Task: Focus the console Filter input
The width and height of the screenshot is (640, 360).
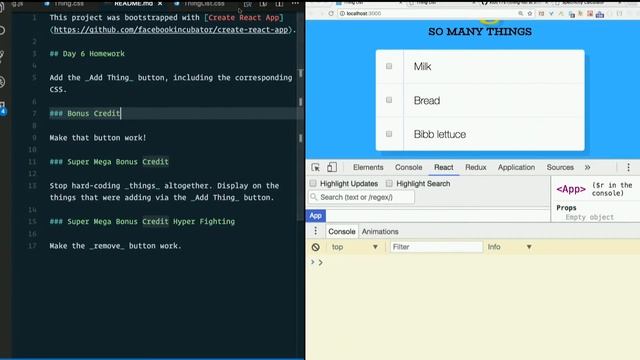Action: point(436,247)
